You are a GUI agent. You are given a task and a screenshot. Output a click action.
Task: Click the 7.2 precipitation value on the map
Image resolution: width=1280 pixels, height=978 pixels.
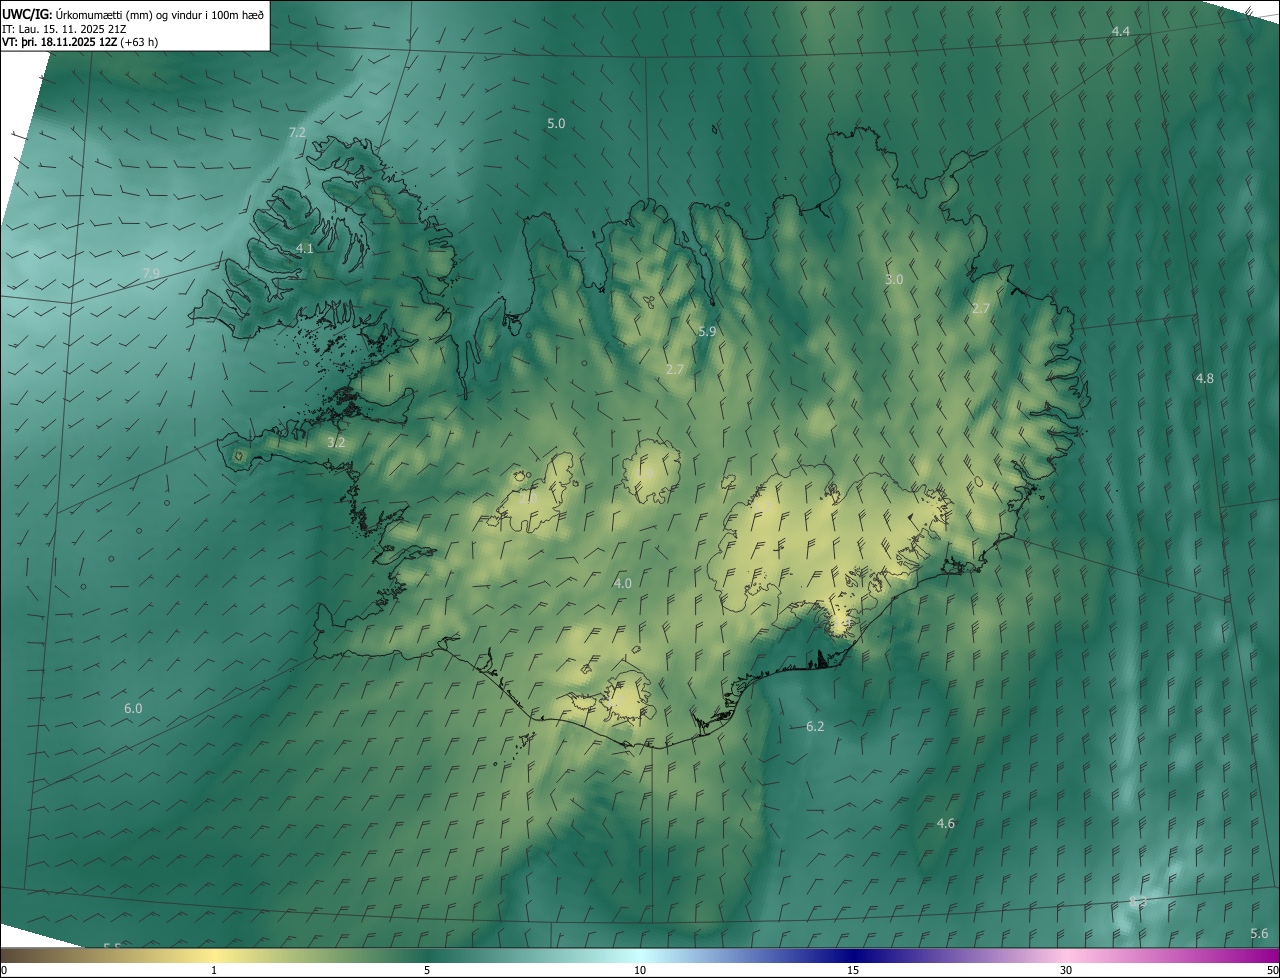tap(297, 132)
